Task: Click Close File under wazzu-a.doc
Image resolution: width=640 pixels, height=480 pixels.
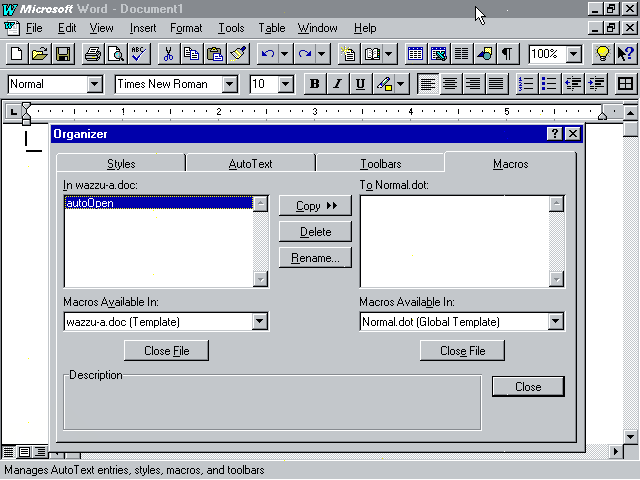Action: coord(167,351)
